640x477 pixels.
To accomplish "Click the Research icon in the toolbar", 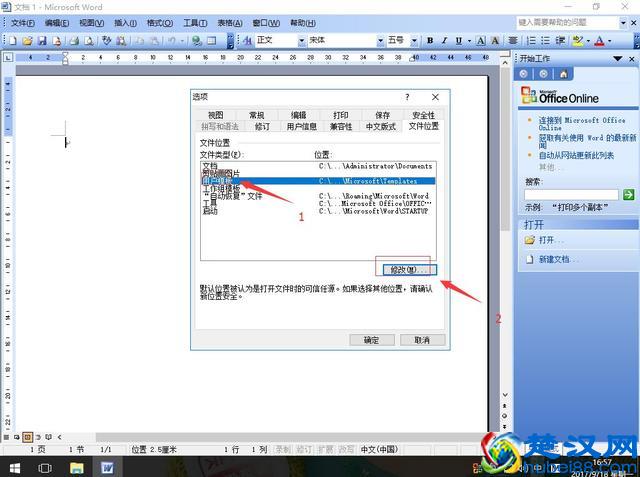I will tap(121, 40).
